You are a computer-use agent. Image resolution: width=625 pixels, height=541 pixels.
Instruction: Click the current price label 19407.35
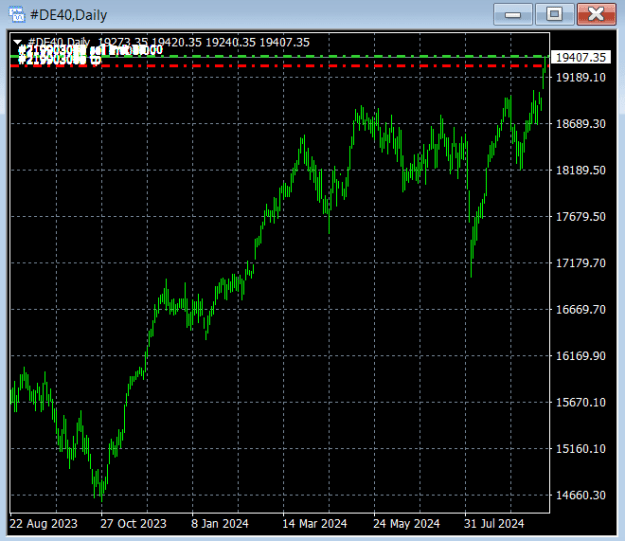580,57
